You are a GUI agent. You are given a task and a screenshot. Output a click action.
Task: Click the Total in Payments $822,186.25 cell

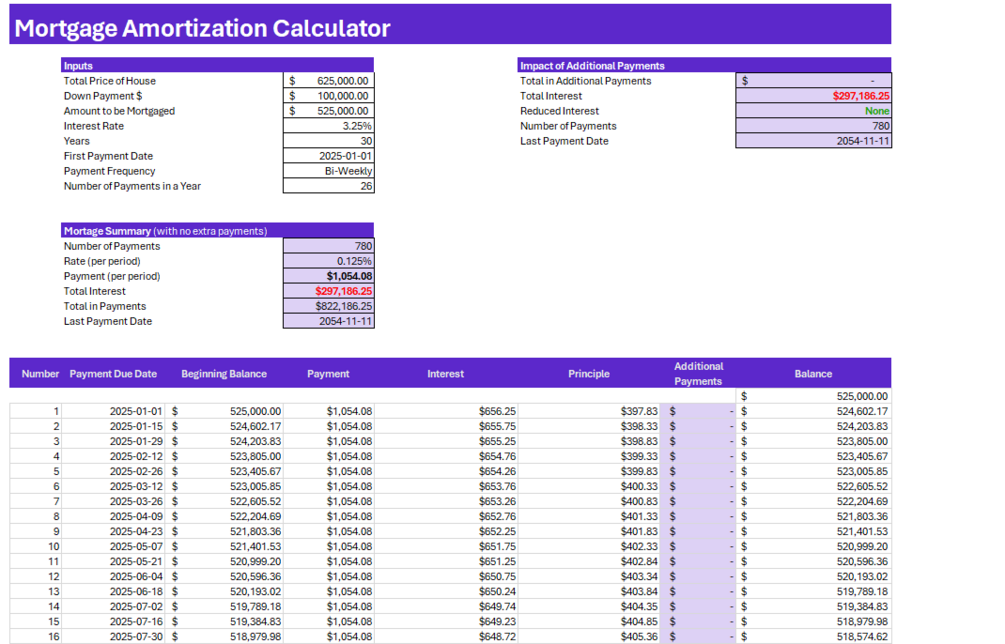(x=329, y=306)
